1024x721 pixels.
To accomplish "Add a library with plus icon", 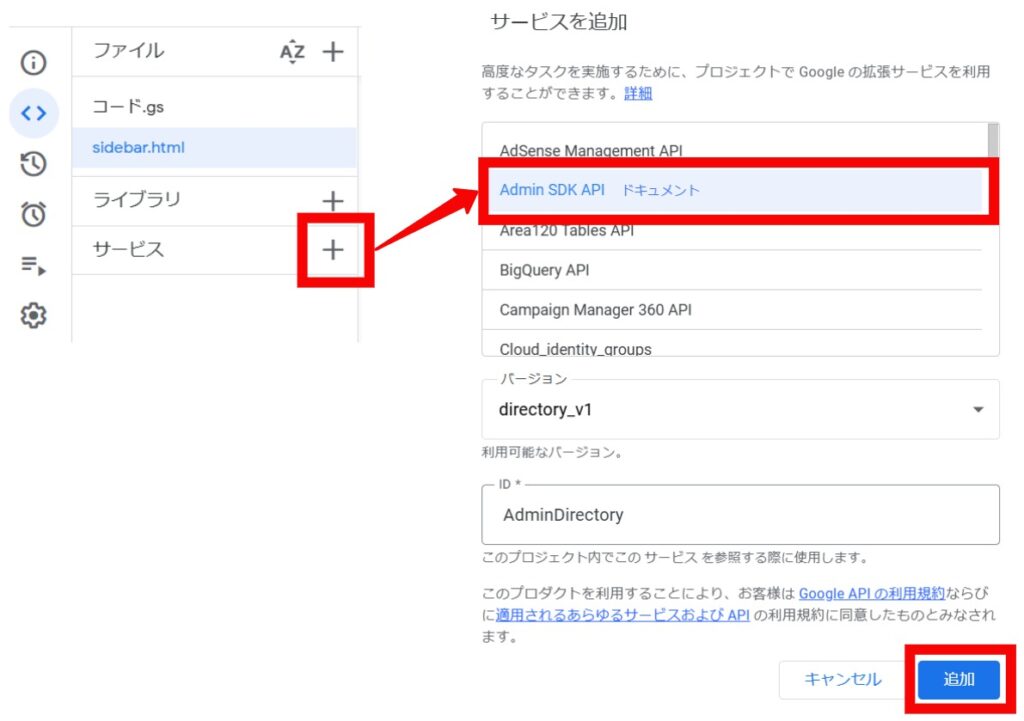I will 333,201.
